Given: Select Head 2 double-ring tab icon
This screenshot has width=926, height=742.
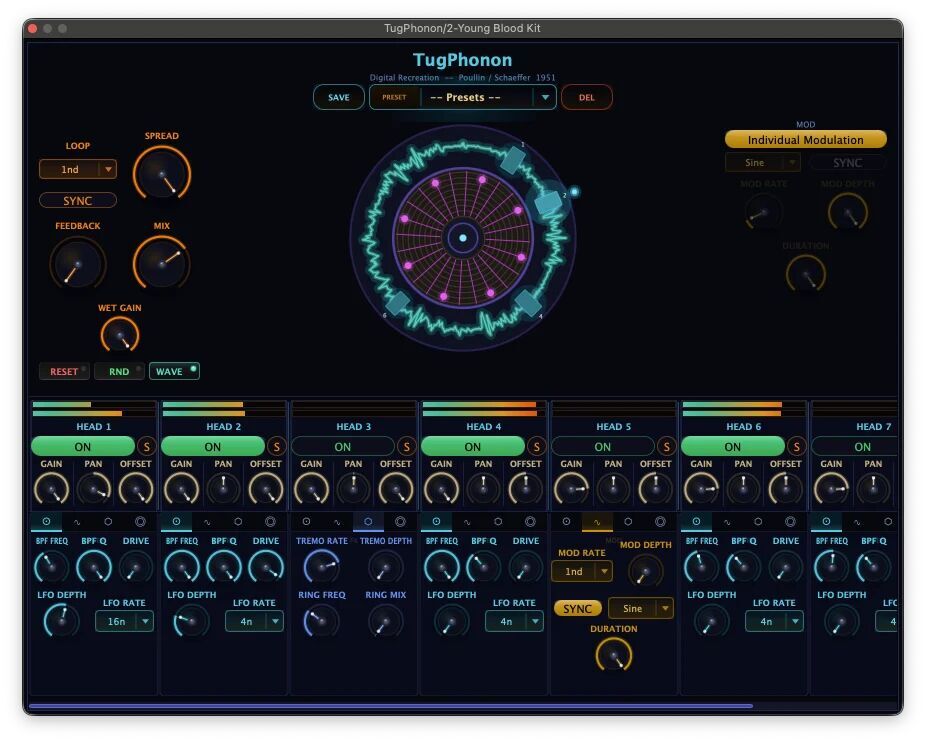Looking at the screenshot, I should coord(270,522).
